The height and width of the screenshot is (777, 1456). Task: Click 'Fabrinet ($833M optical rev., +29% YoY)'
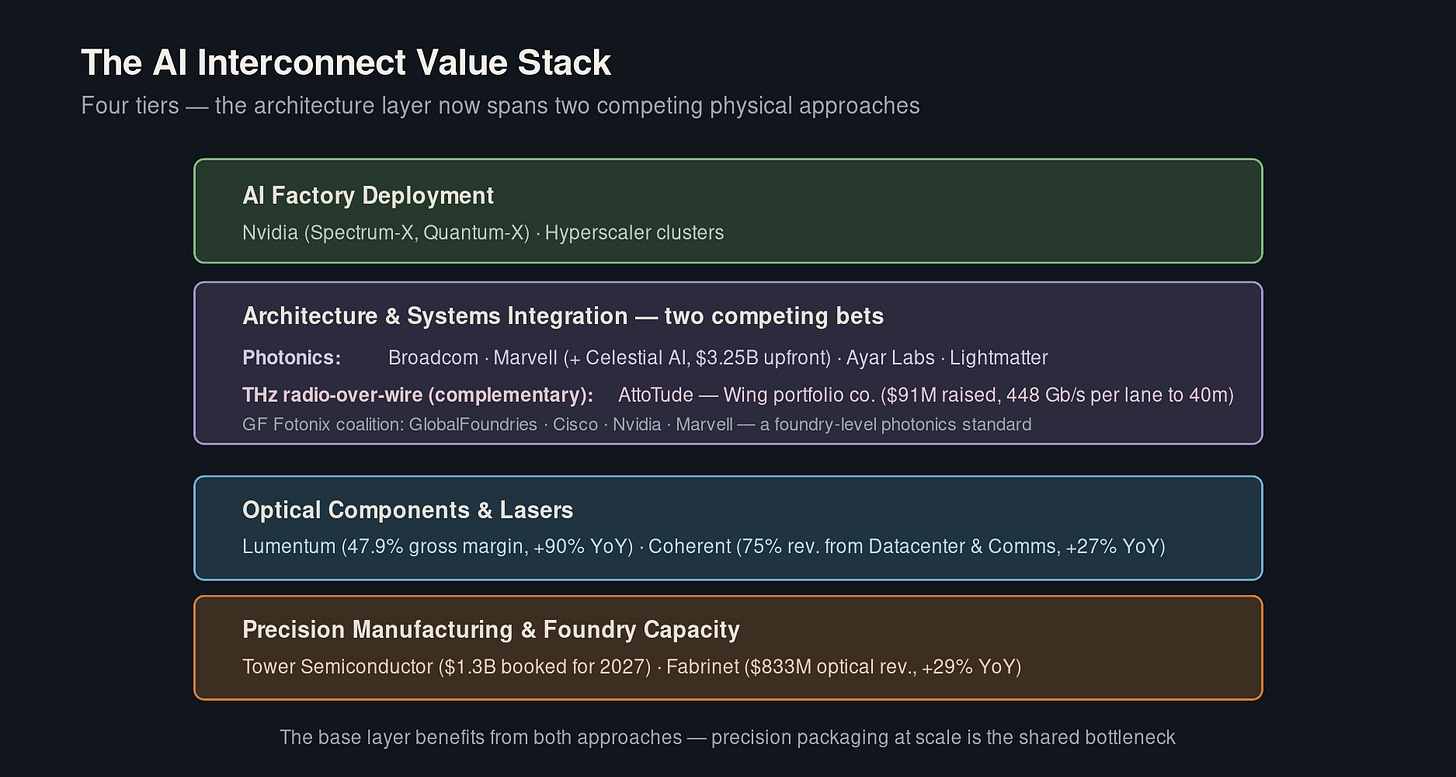(844, 667)
